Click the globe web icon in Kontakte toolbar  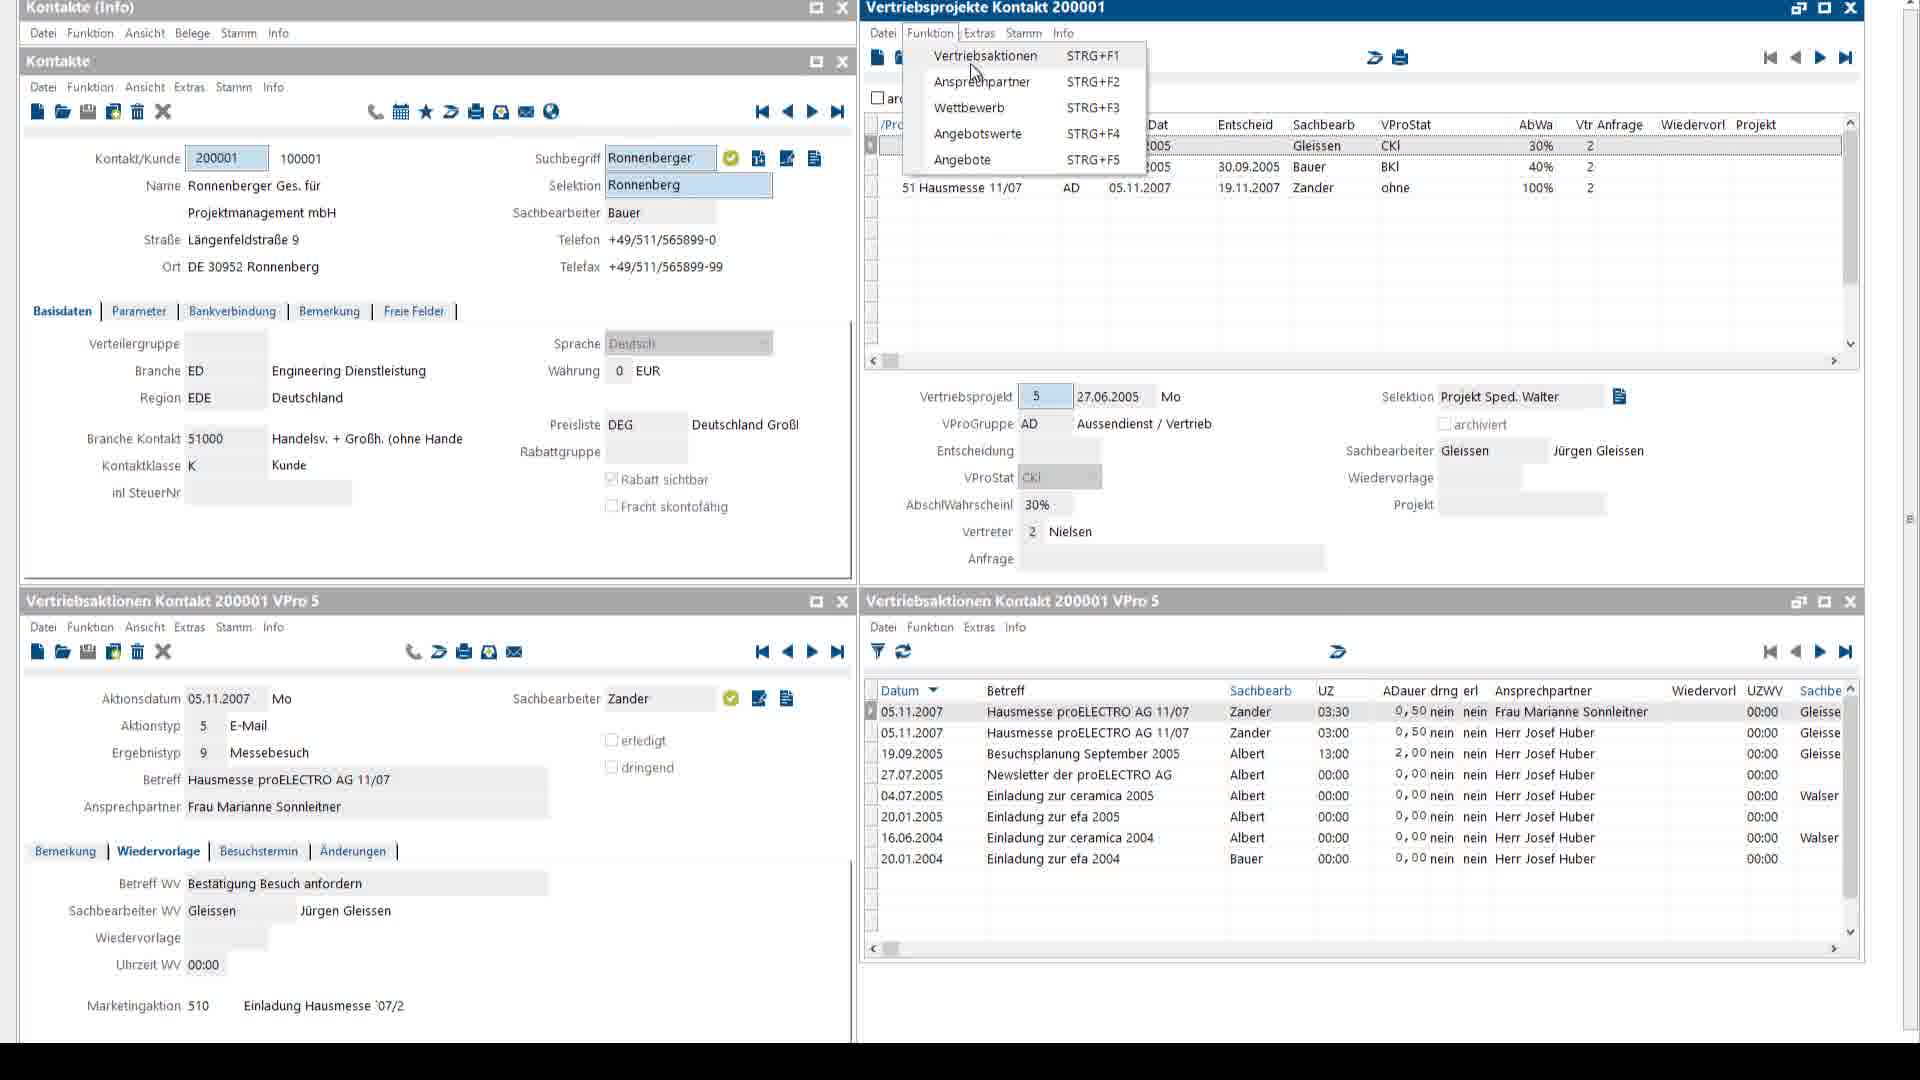(551, 112)
